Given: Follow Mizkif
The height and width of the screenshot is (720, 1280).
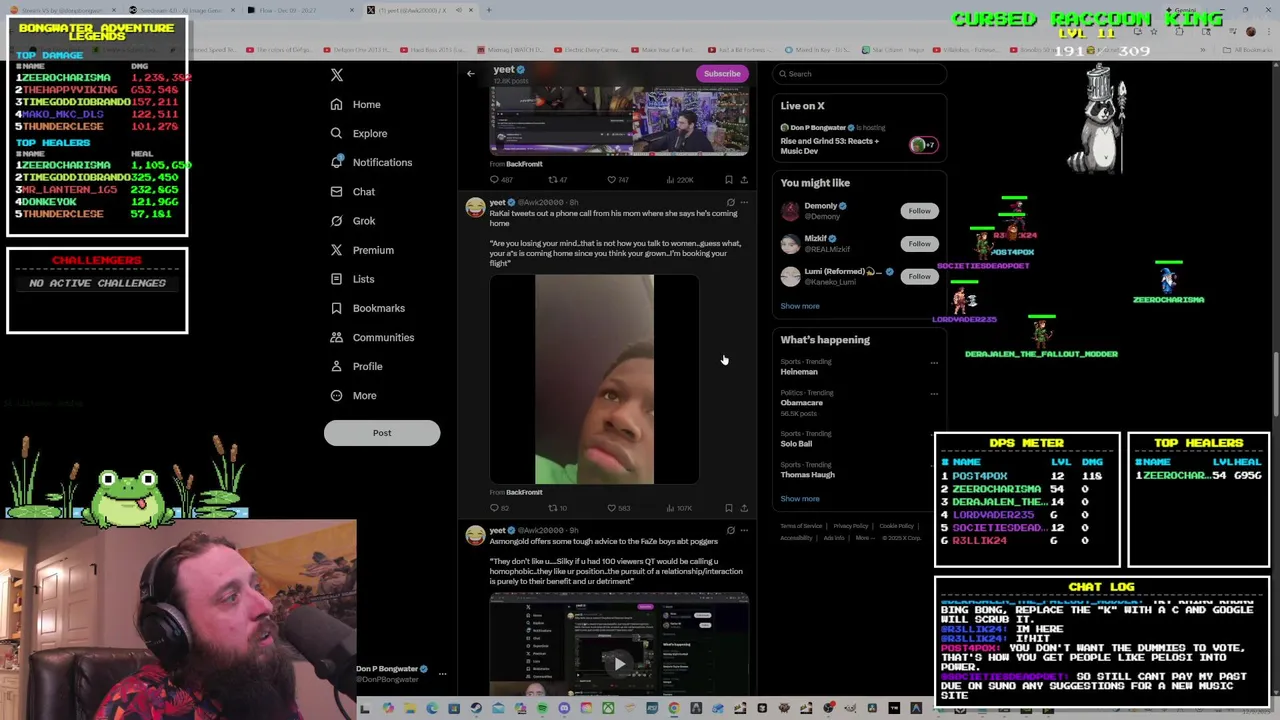Looking at the screenshot, I should (x=919, y=243).
